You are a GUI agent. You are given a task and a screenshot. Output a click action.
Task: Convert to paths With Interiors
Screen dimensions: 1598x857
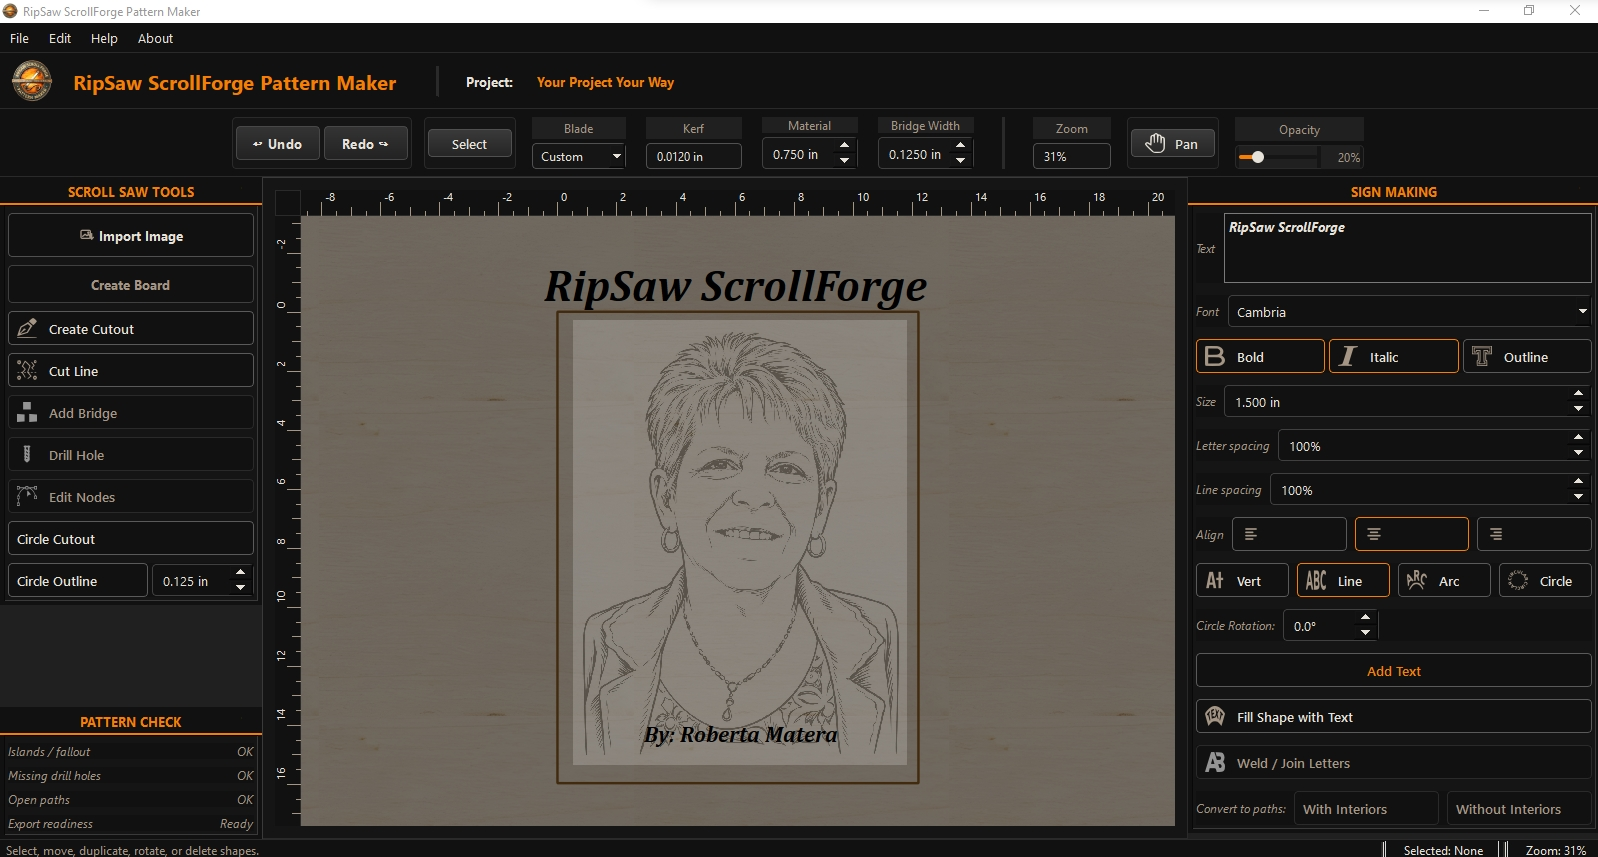point(1366,808)
